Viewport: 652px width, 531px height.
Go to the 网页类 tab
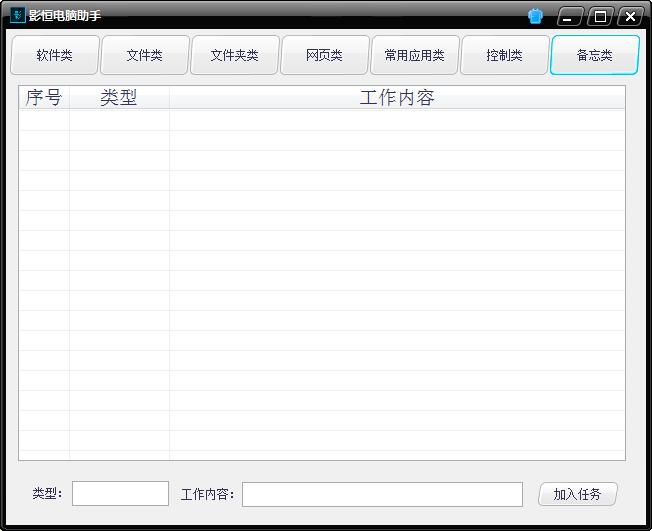pyautogui.click(x=325, y=55)
